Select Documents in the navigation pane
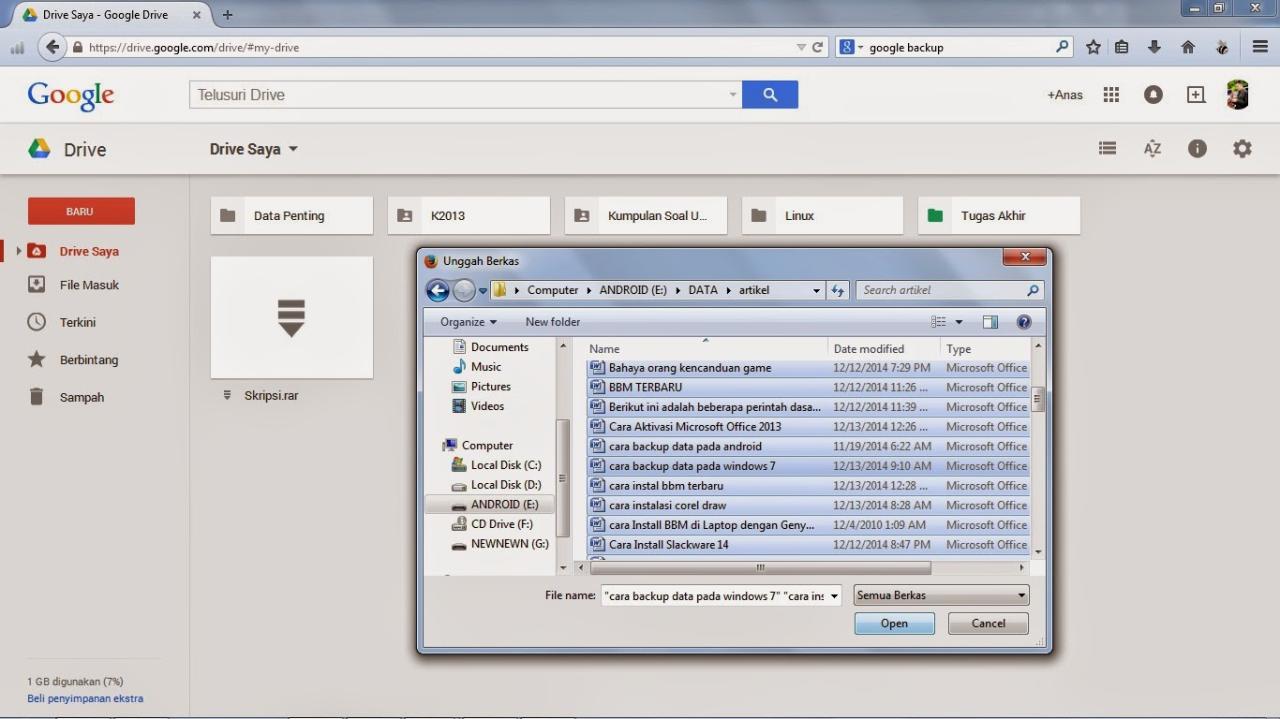Image resolution: width=1280 pixels, height=719 pixels. 491,347
